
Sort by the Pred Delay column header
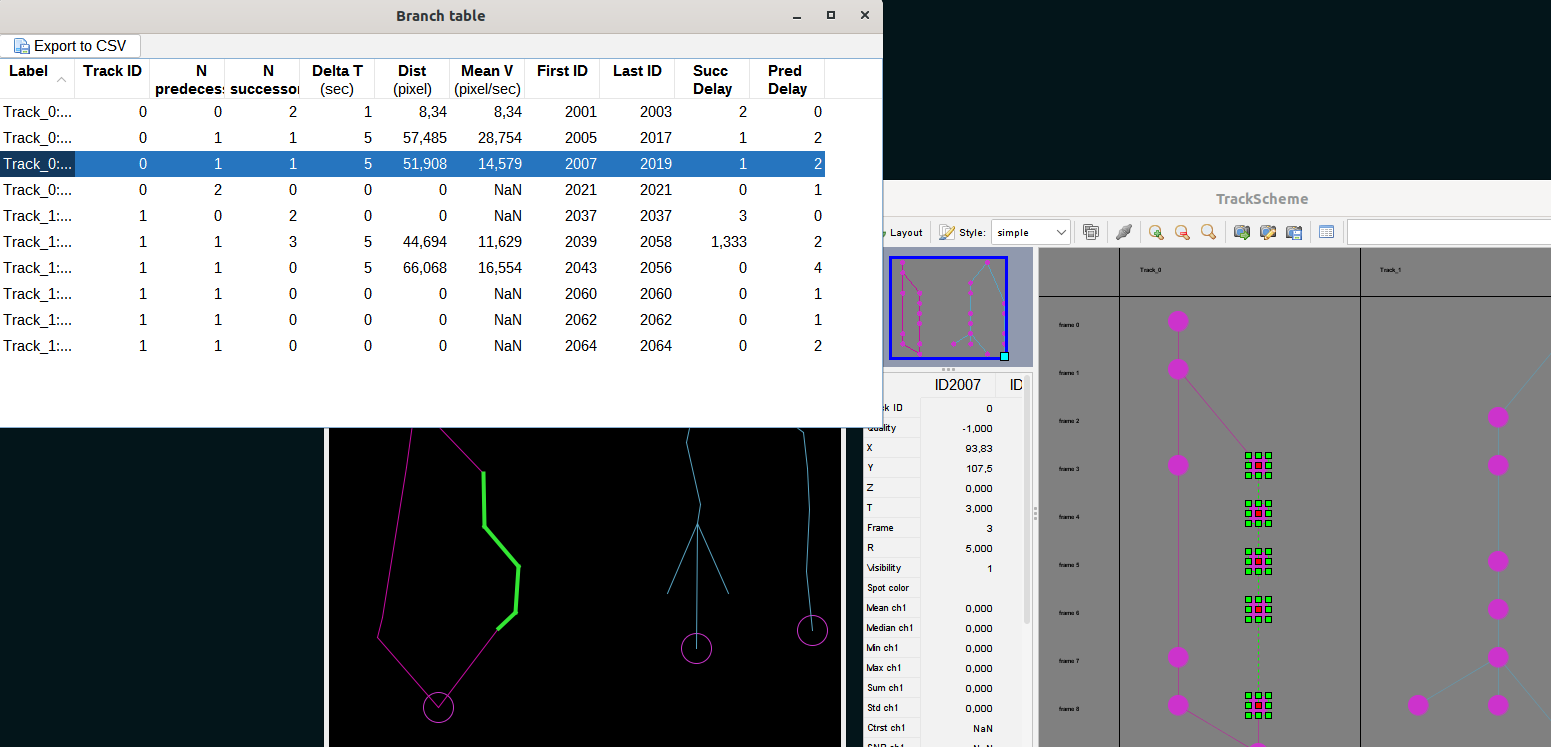(787, 79)
